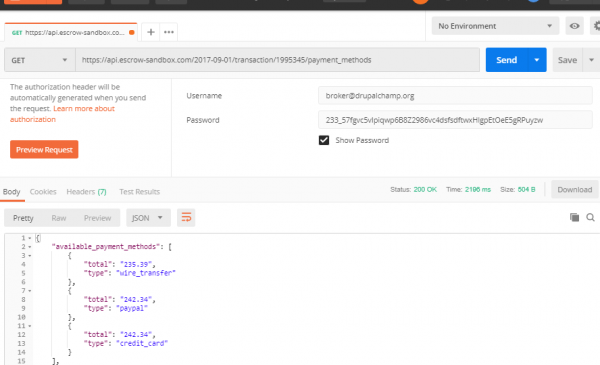
Task: Click the request URL input field
Action: click(x=277, y=60)
